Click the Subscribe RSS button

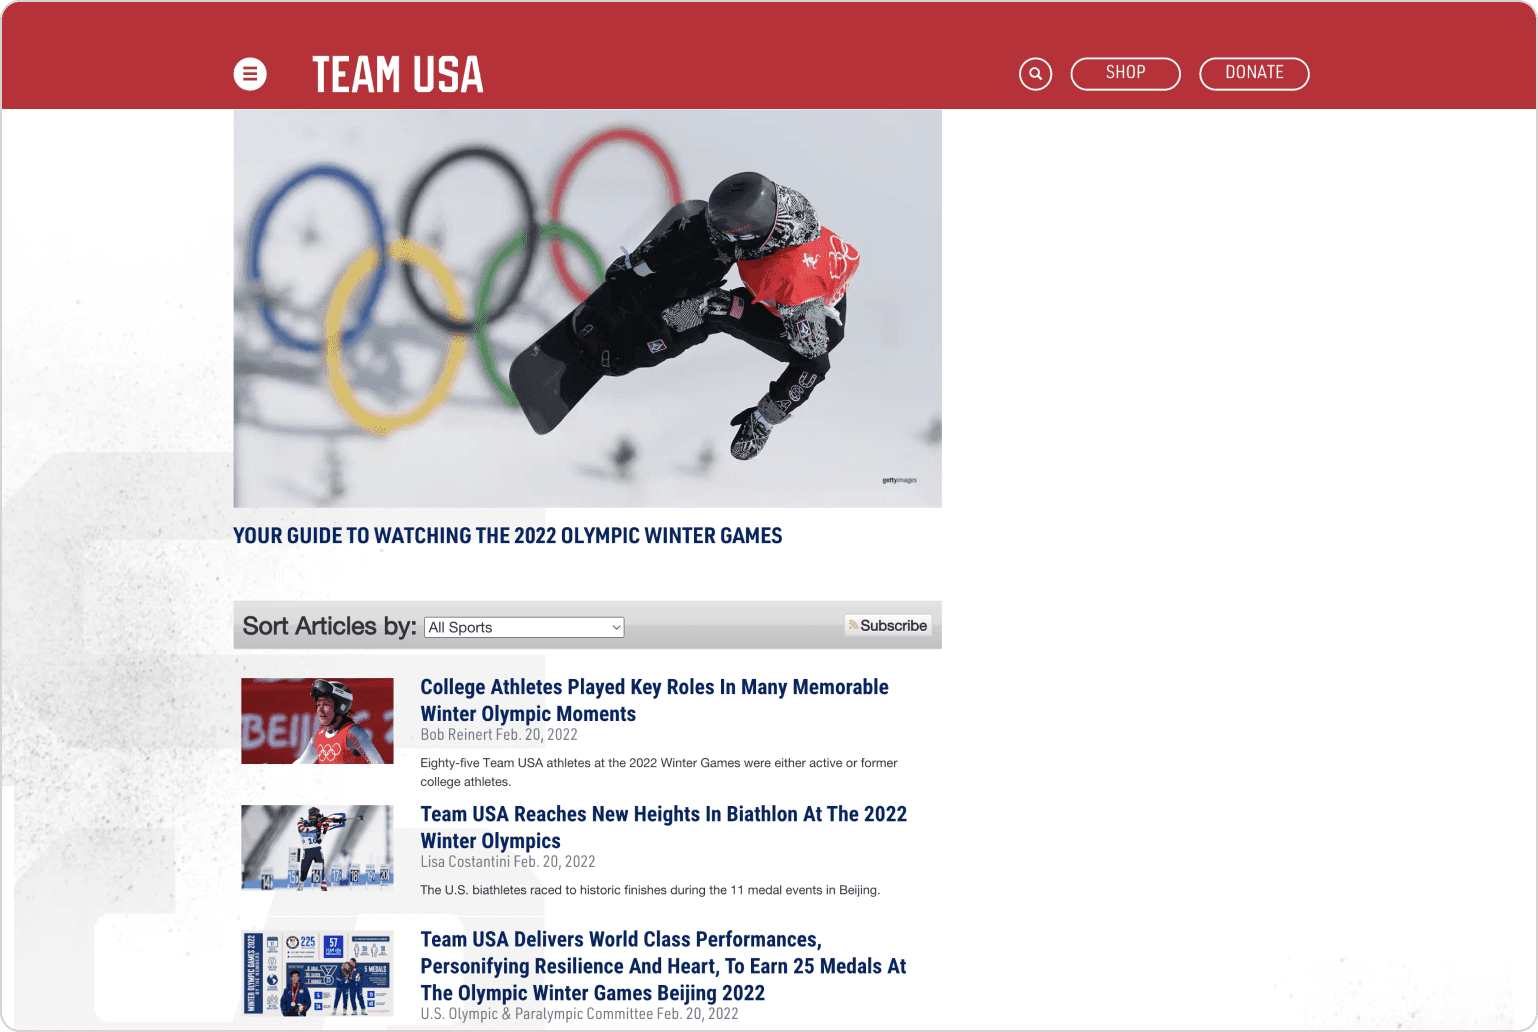(x=888, y=625)
